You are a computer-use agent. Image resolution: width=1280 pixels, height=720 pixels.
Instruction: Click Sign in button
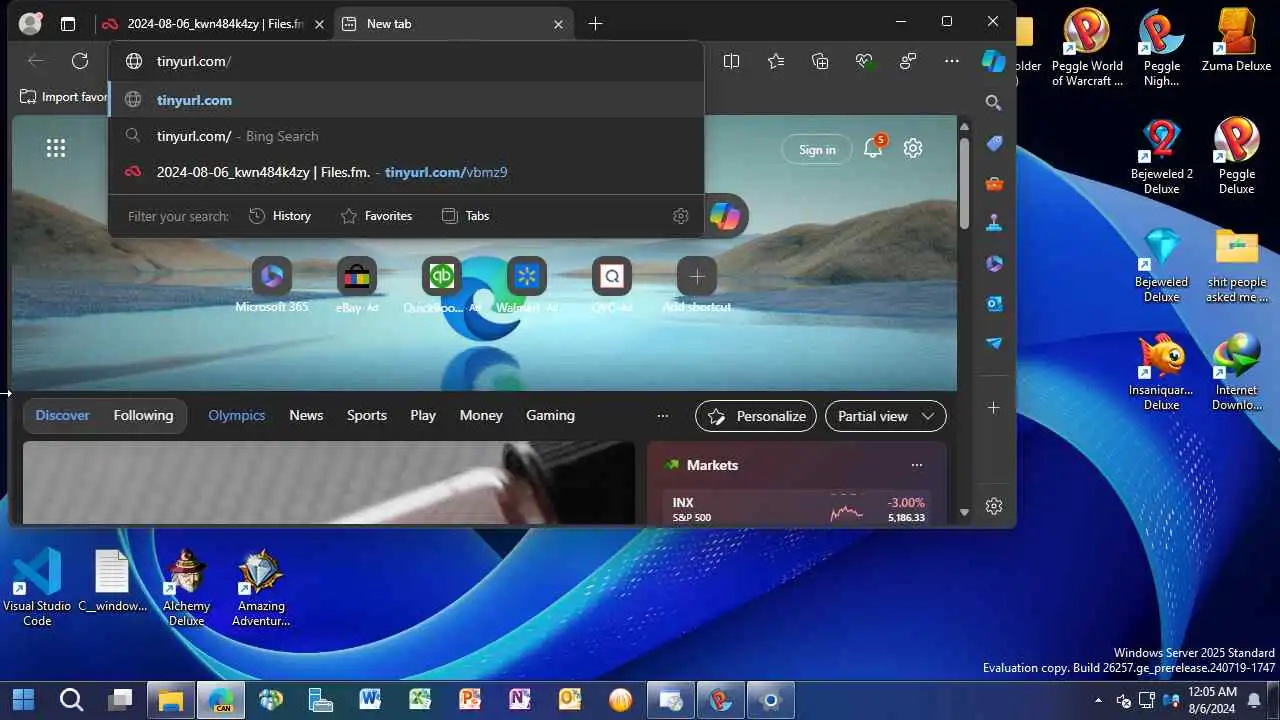[x=817, y=150]
